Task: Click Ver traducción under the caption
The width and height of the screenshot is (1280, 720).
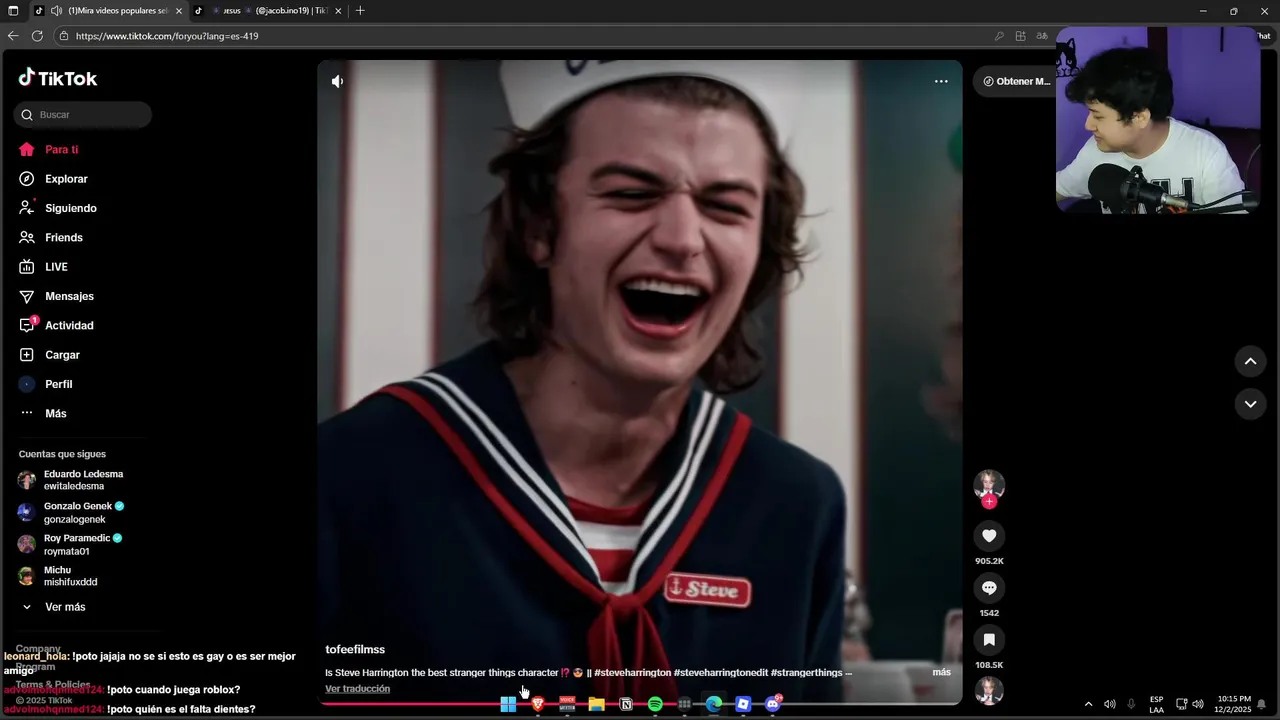Action: 357,689
